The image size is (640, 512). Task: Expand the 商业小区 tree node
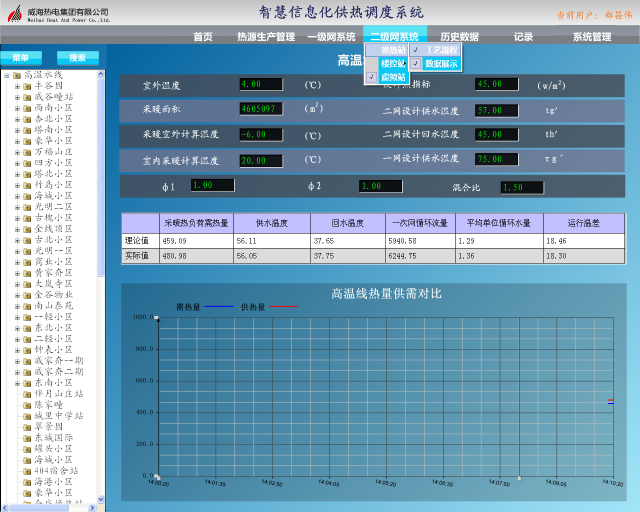pyautogui.click(x=17, y=263)
